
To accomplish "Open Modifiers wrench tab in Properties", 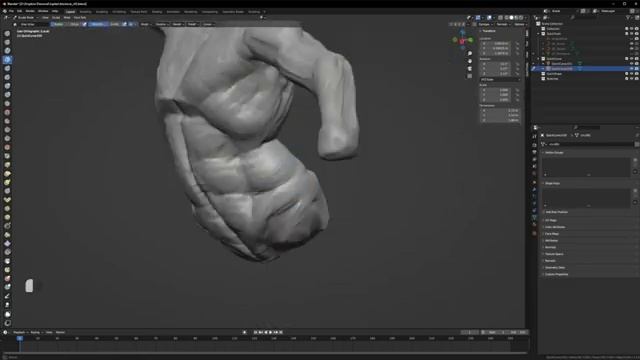I will [x=534, y=189].
